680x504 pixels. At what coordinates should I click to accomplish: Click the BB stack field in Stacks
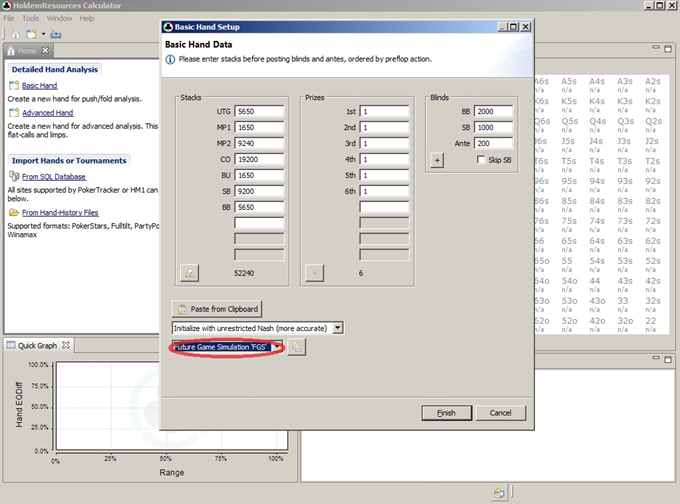[x=259, y=207]
